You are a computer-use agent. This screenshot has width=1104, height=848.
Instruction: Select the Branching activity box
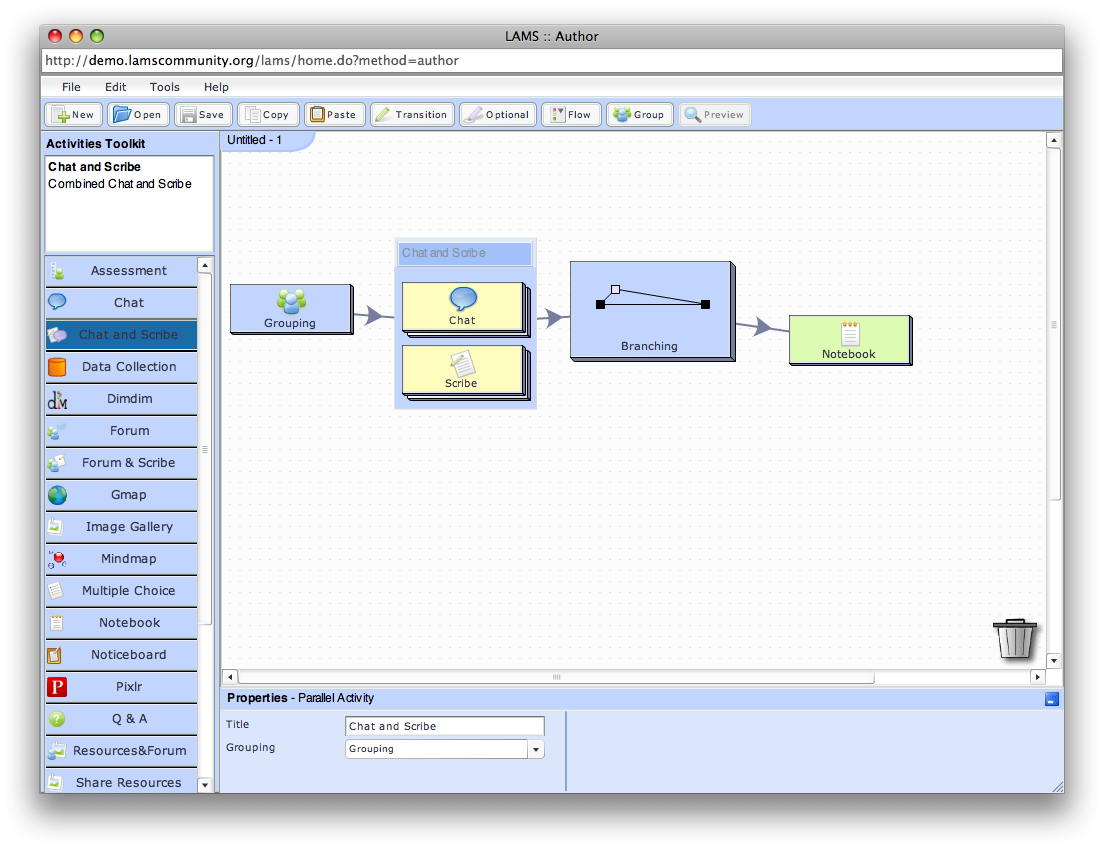coord(650,310)
